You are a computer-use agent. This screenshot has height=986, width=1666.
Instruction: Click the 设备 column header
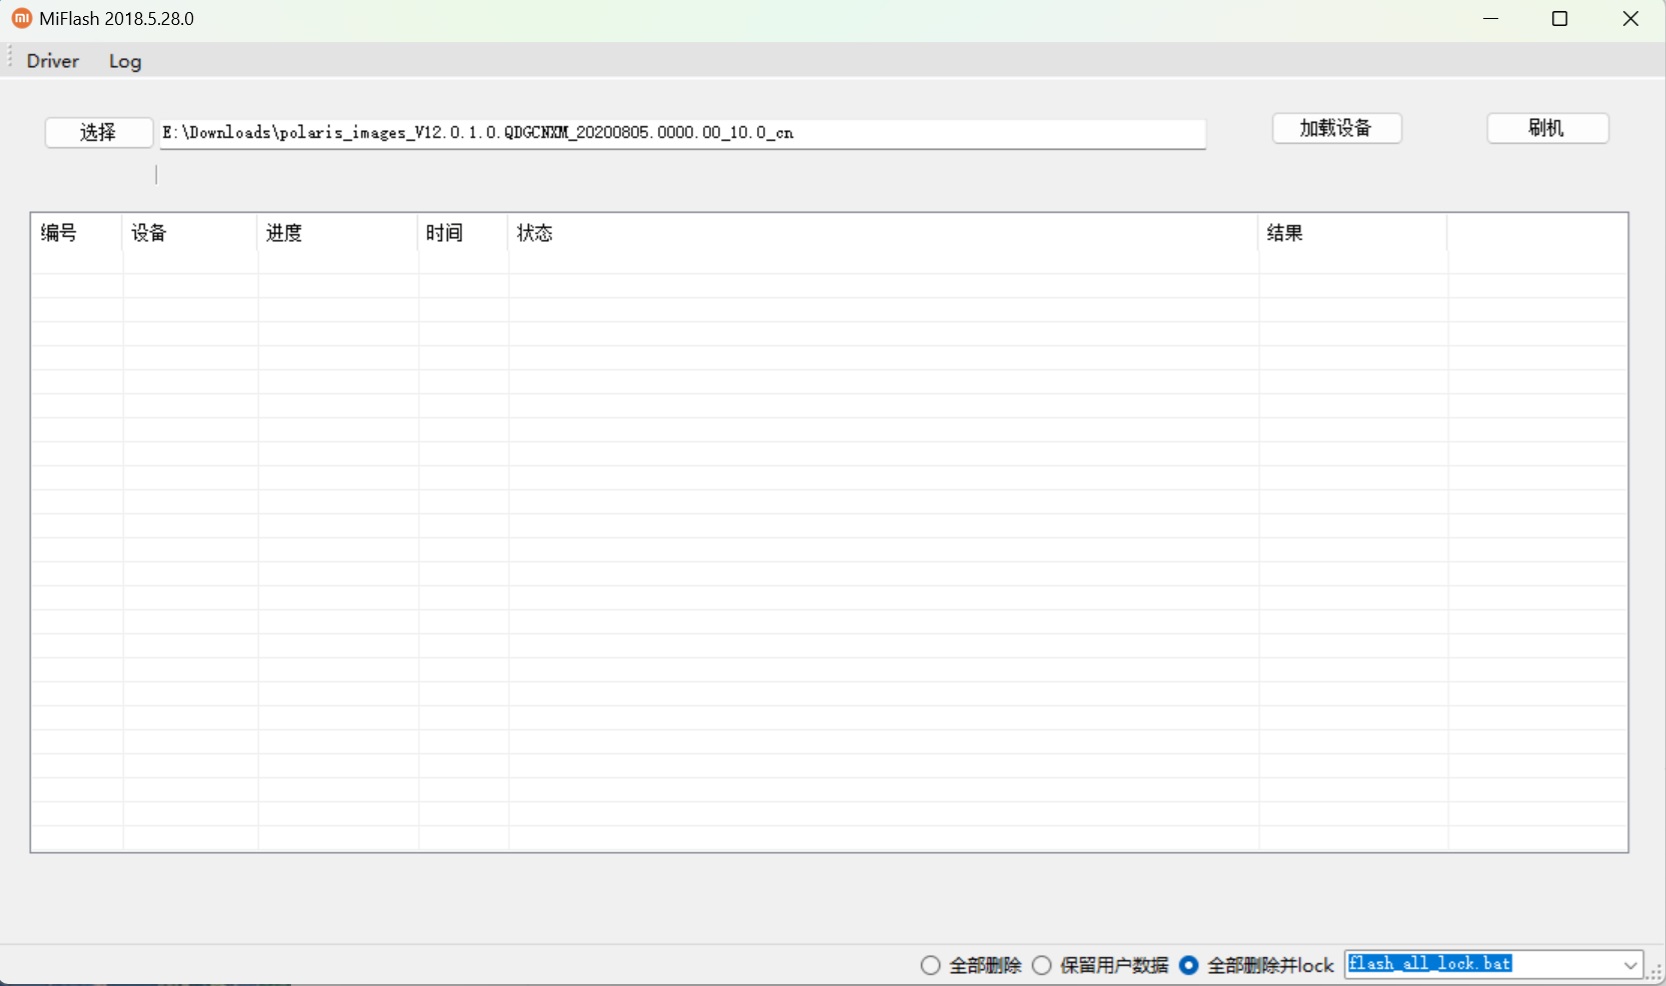tap(189, 233)
